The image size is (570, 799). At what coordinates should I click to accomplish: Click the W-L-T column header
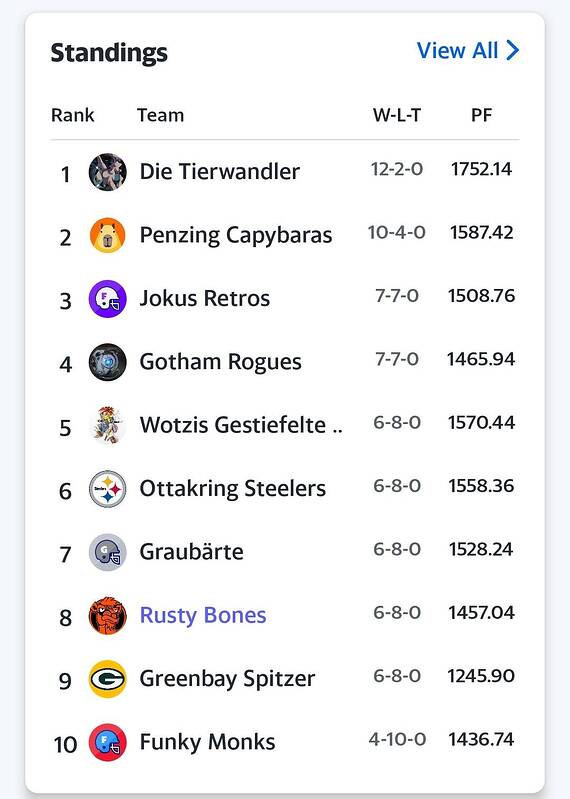tap(397, 115)
